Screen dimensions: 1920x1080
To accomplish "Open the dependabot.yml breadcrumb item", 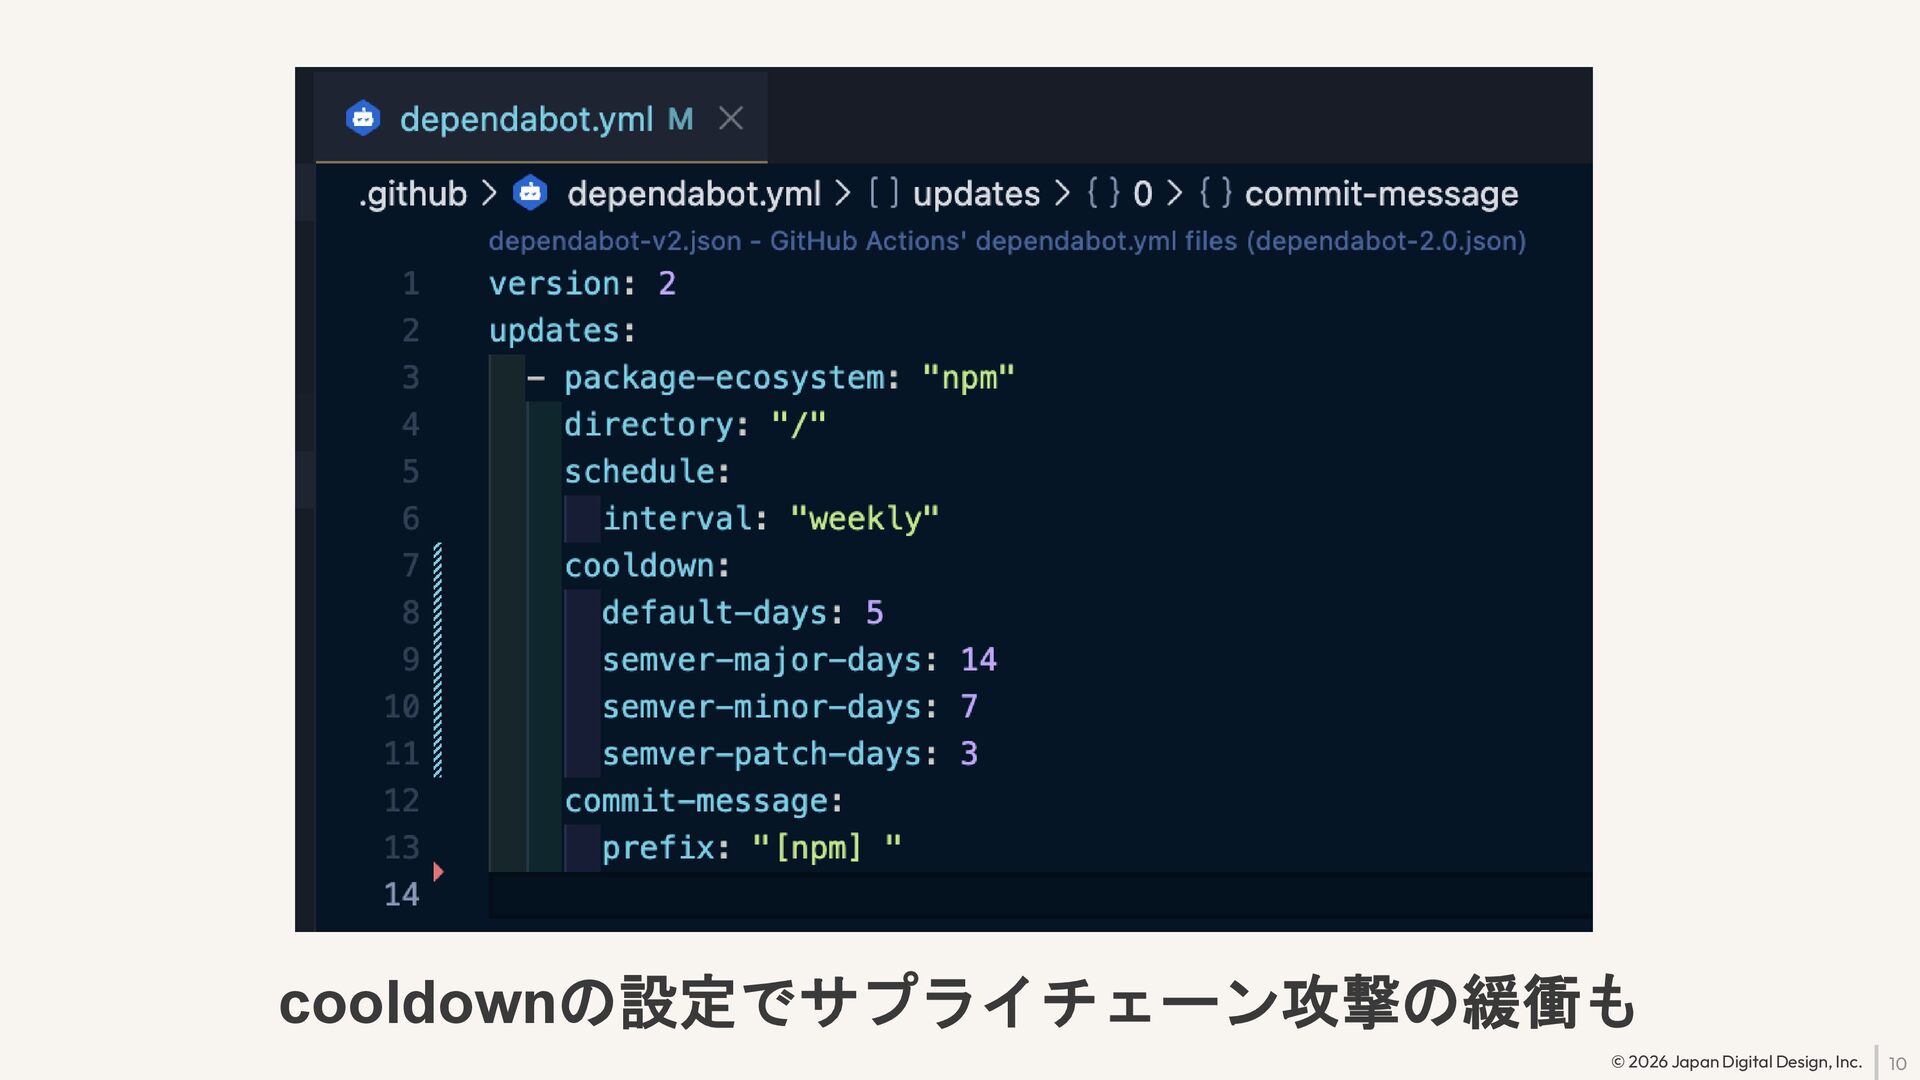I will (693, 194).
